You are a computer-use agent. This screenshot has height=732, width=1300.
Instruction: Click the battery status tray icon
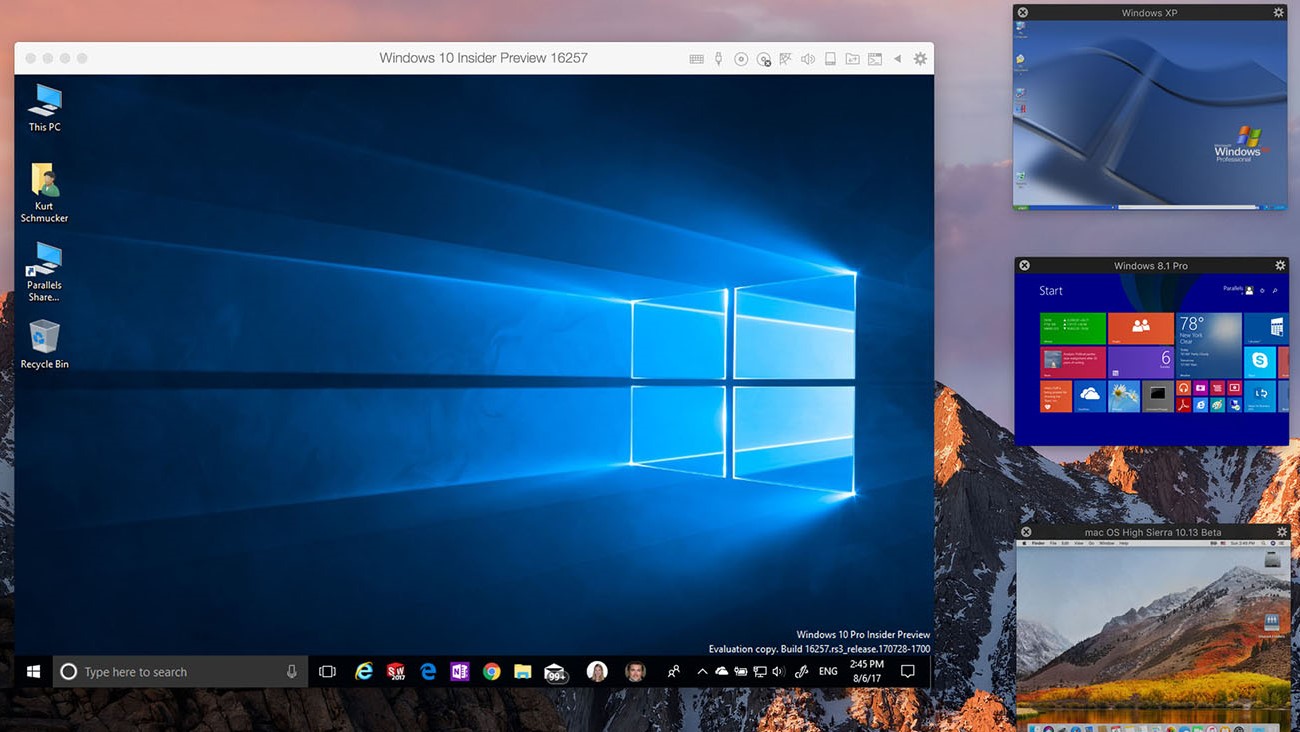click(741, 672)
